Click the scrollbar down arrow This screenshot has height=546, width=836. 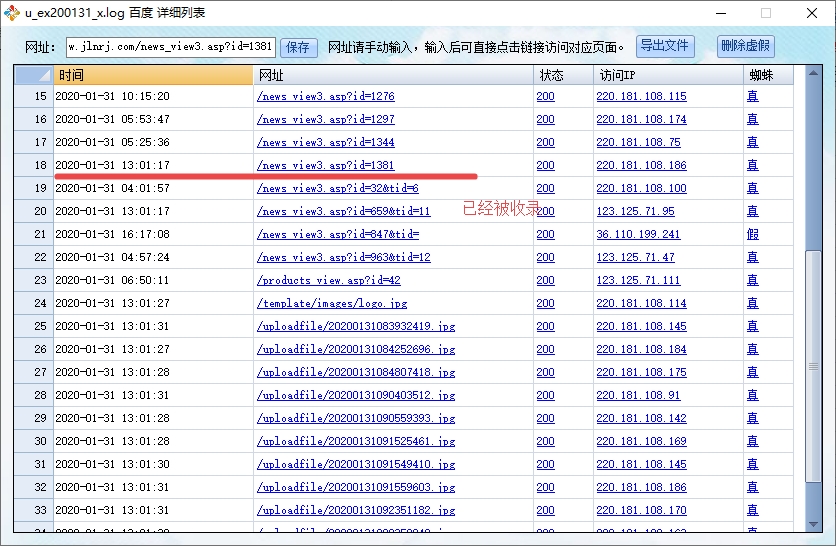(x=811, y=523)
